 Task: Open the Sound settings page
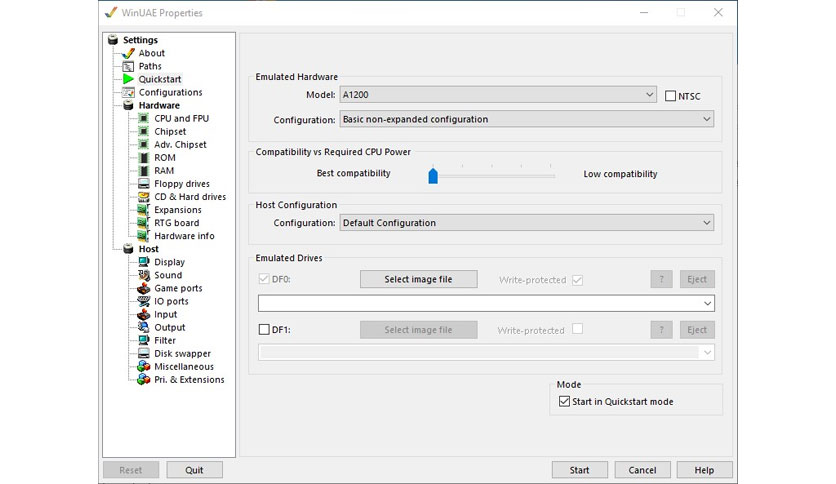tap(168, 275)
